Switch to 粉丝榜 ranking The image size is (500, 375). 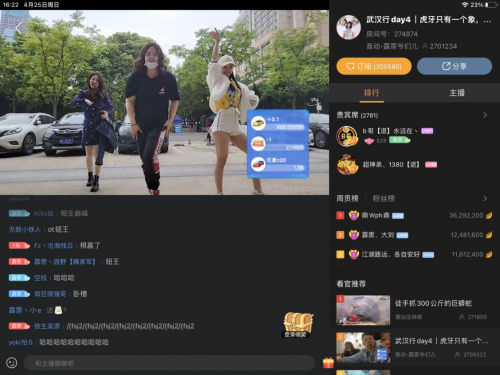[x=384, y=199]
